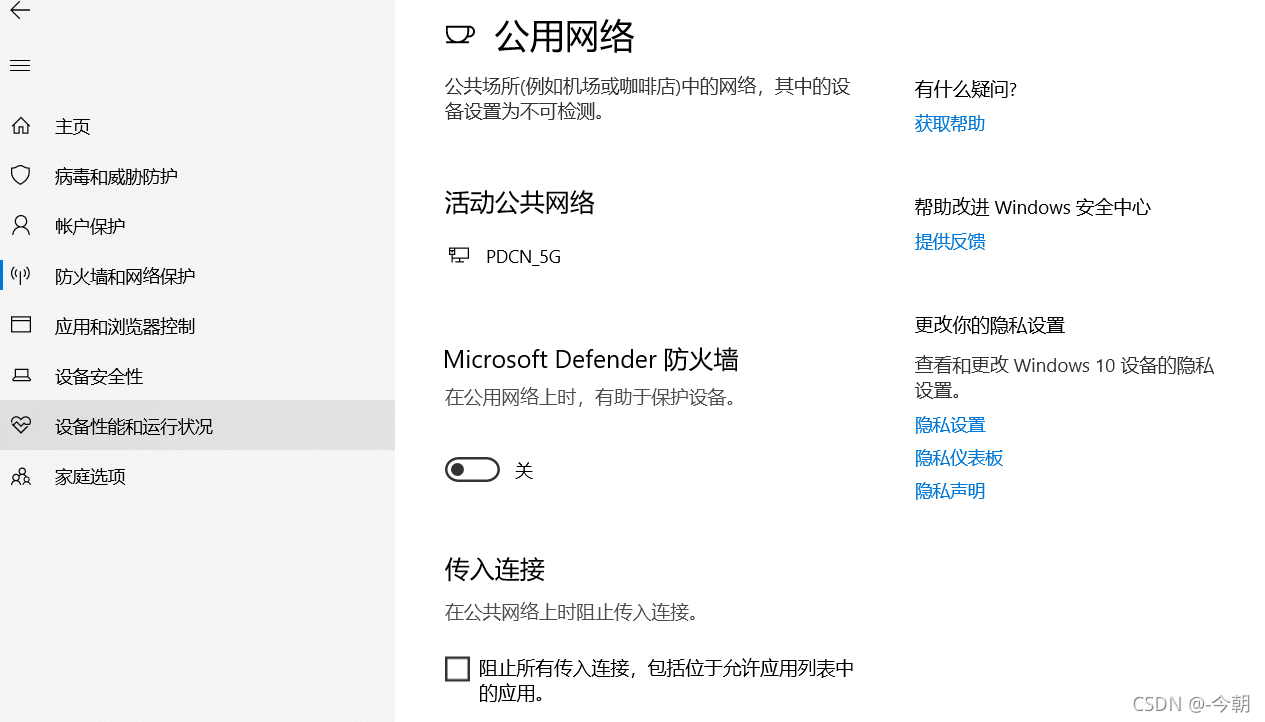Click the Home house icon
Viewport: 1265px width, 722px height.
tap(20, 126)
